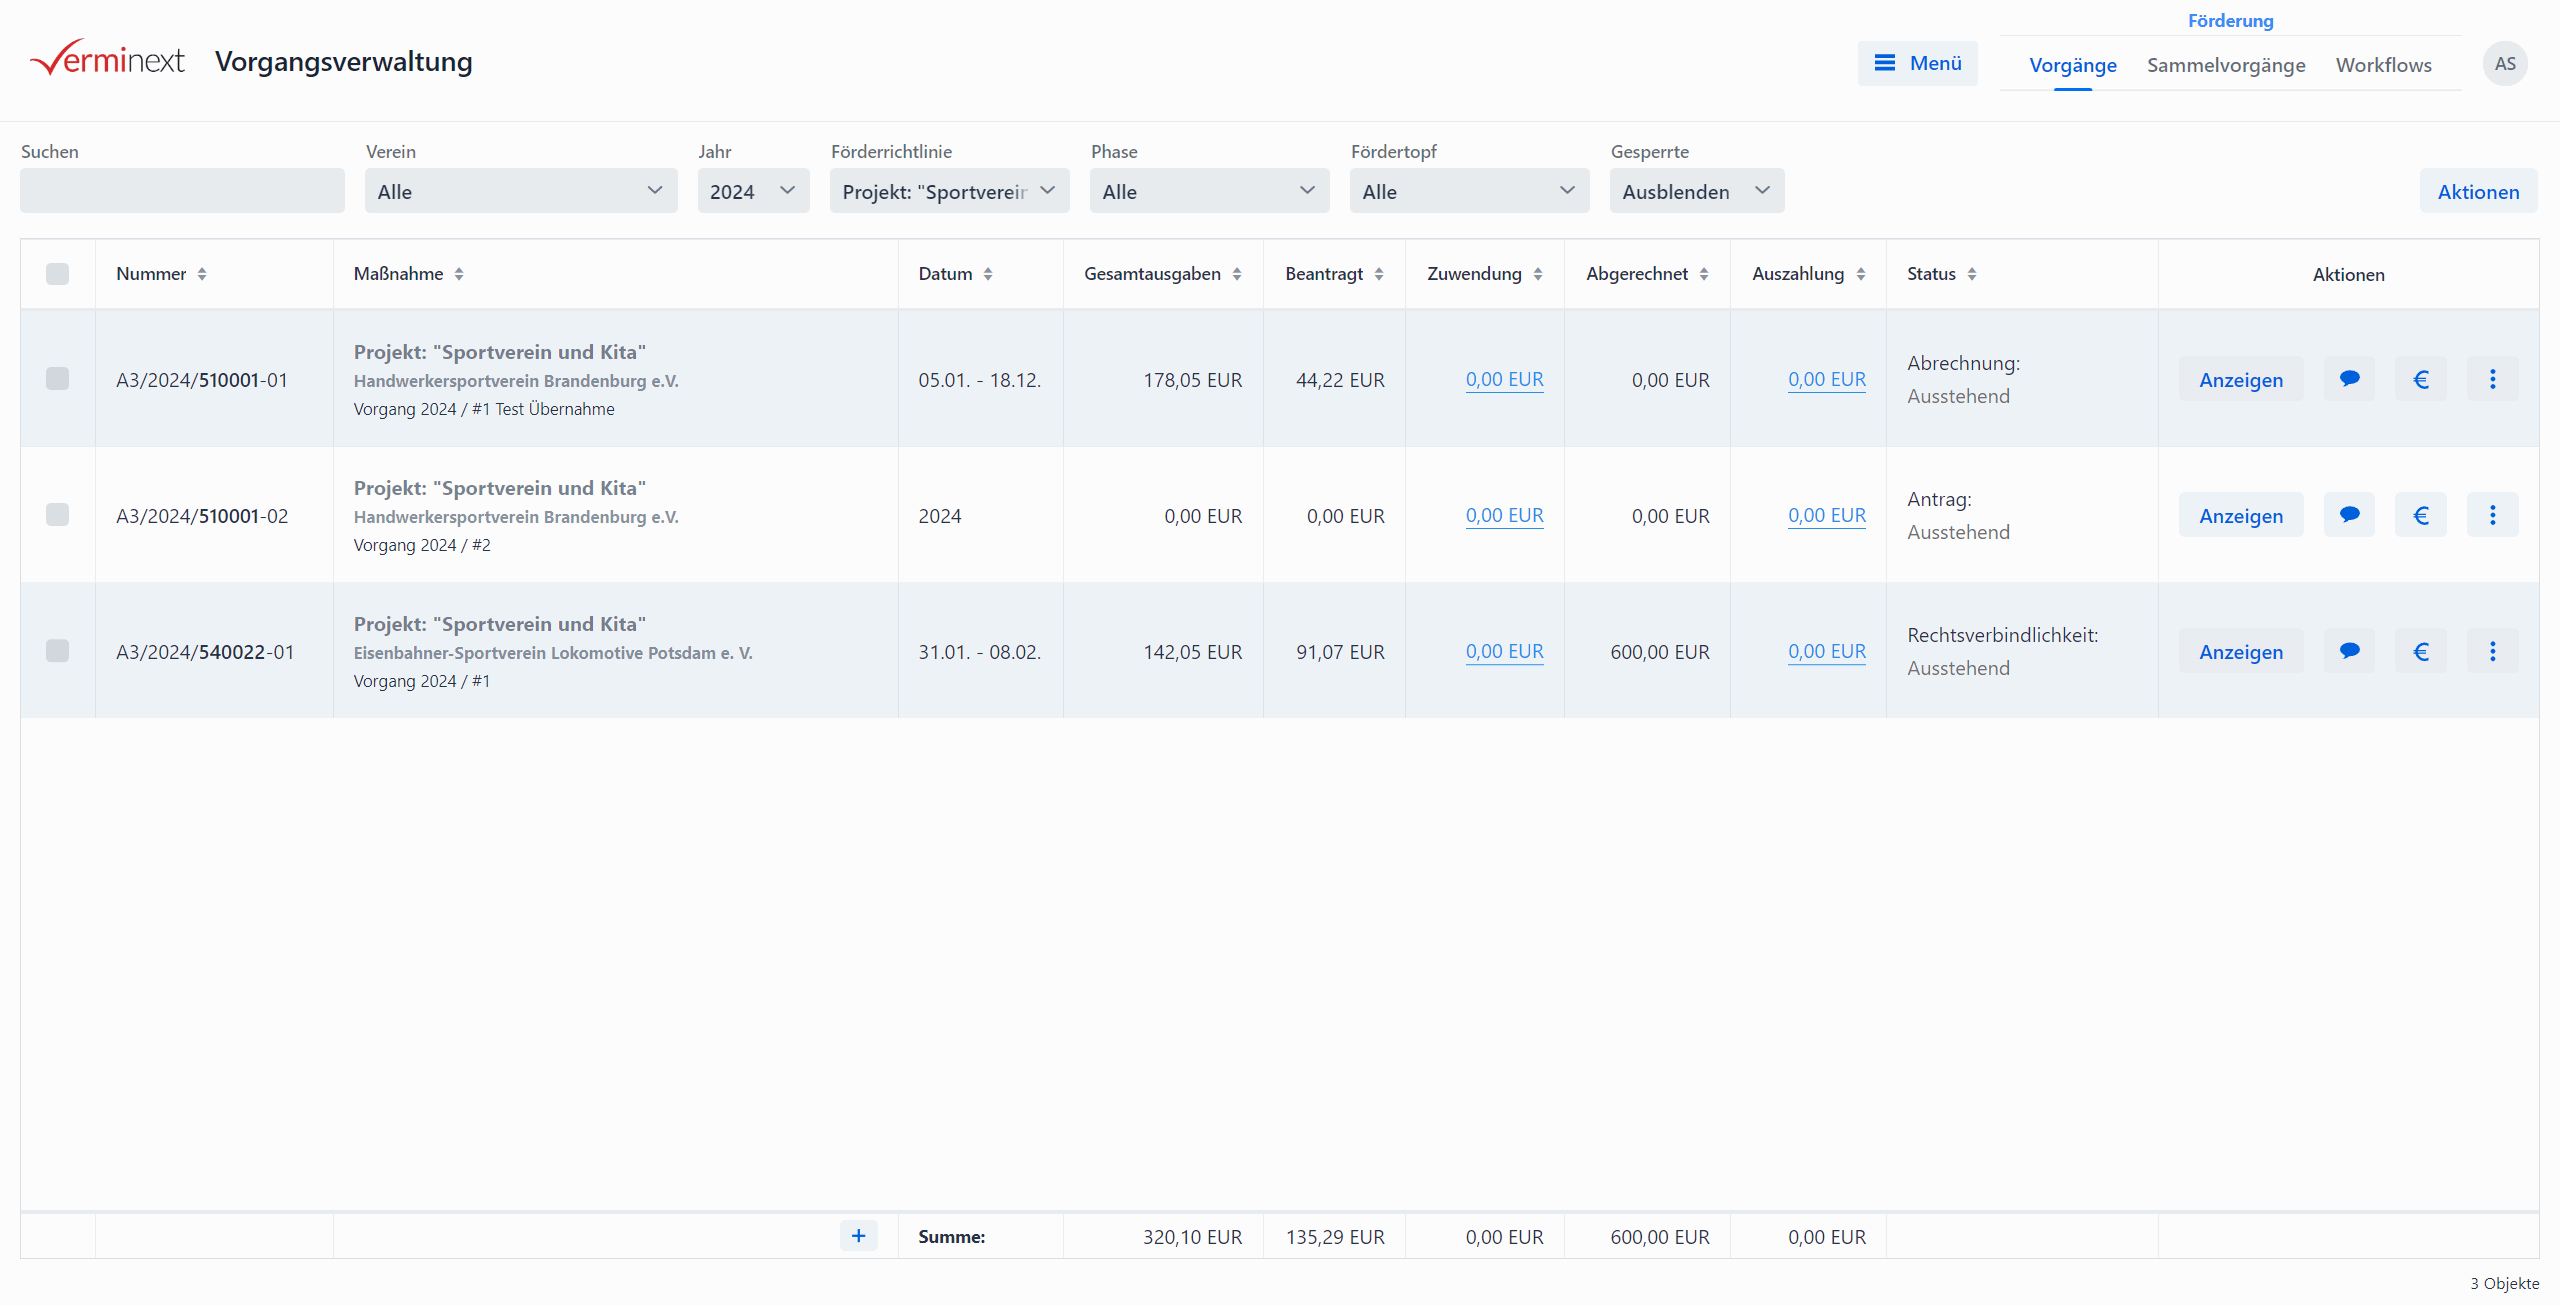2560x1305 pixels.
Task: Open the euro icon for A3/2024/510001-02
Action: tap(2421, 515)
